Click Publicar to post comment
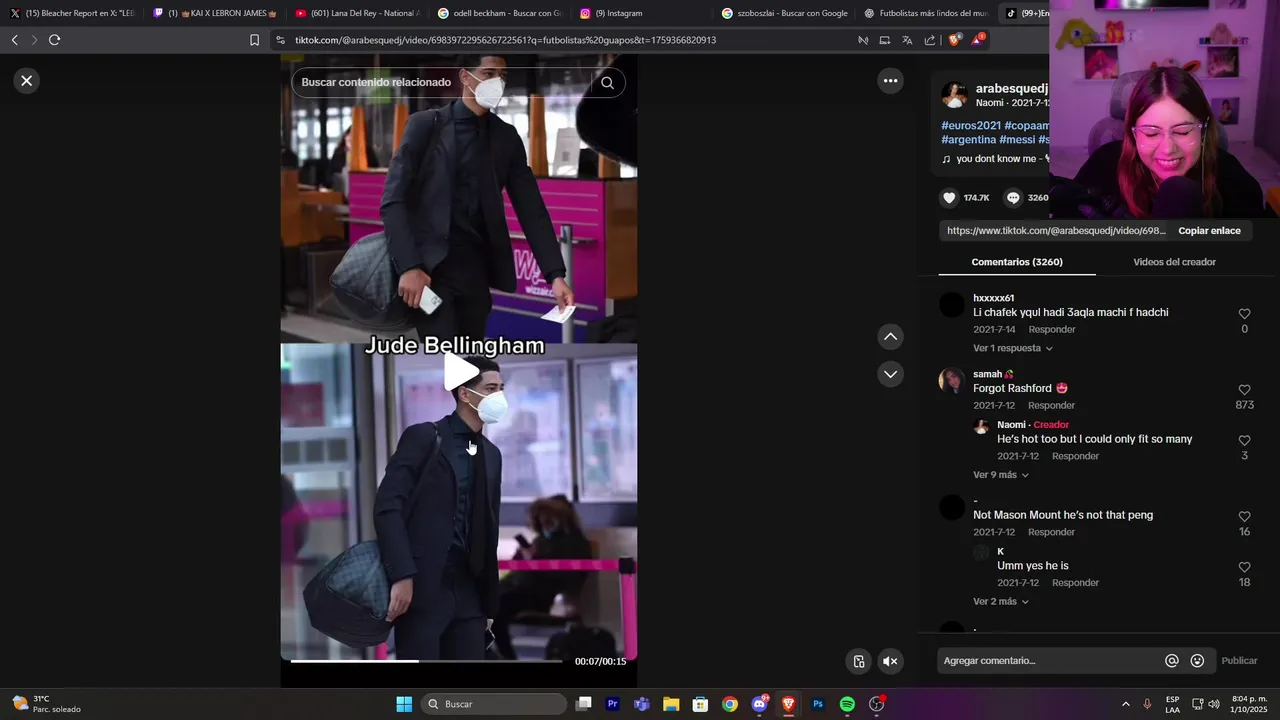1280x720 pixels. (1239, 661)
